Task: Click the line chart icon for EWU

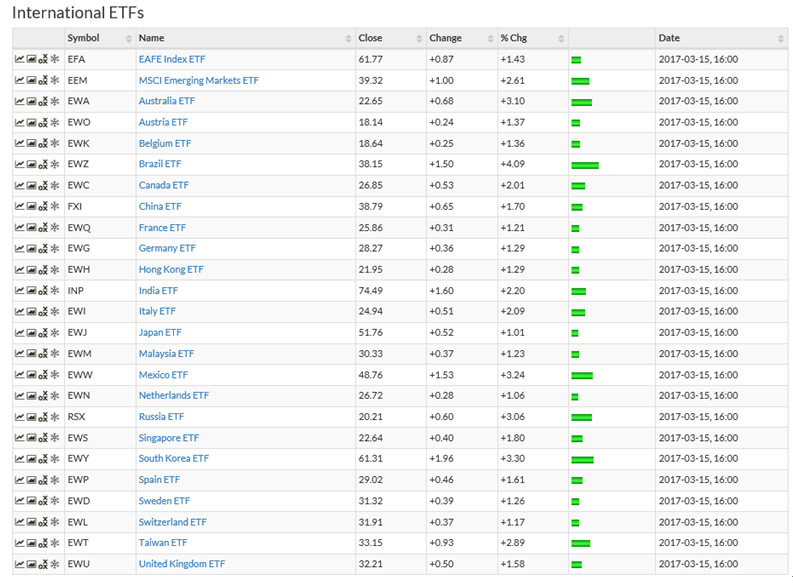Action: click(x=20, y=564)
